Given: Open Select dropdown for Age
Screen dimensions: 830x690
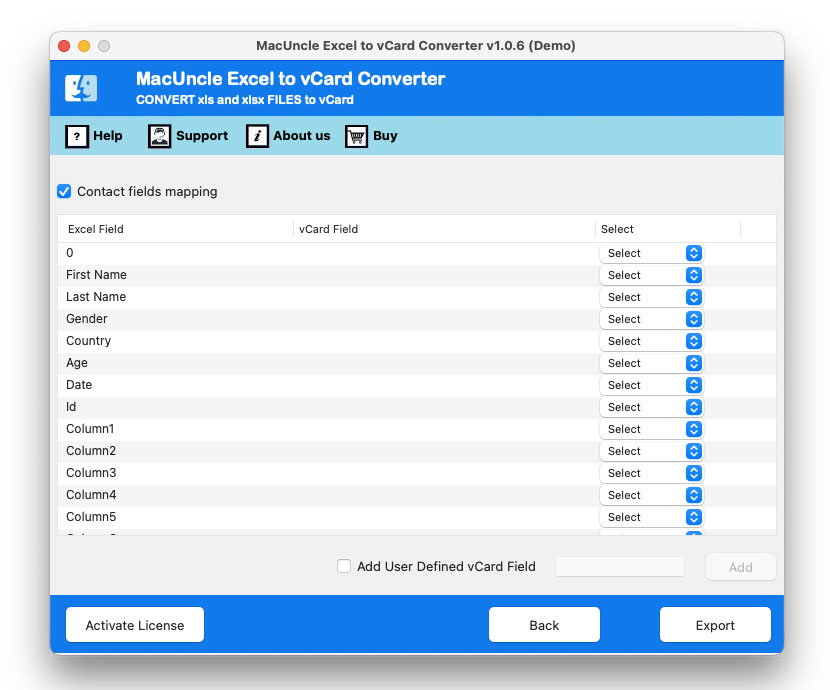Looking at the screenshot, I should [651, 363].
